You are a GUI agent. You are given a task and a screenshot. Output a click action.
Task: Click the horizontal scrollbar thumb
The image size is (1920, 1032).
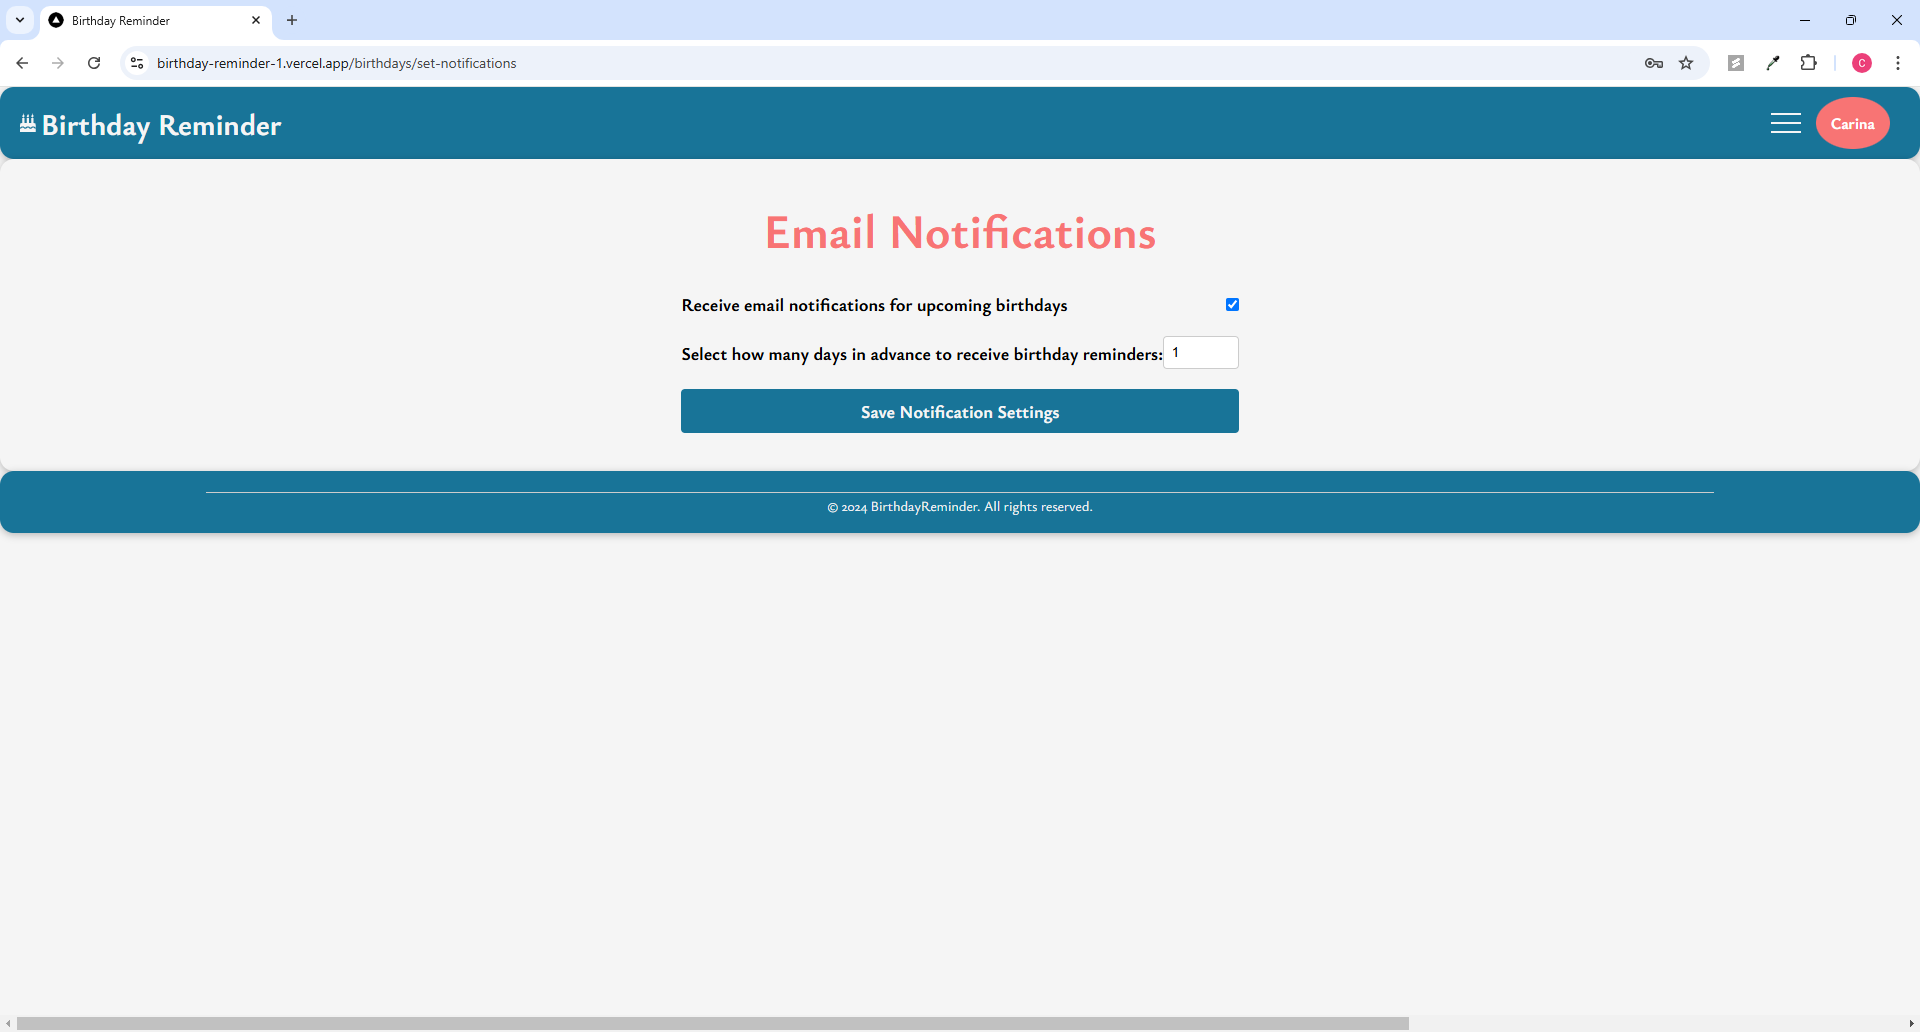click(713, 1023)
